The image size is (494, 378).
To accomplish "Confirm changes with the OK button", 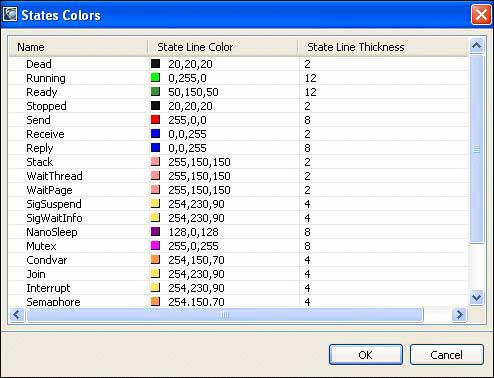I will click(x=366, y=355).
